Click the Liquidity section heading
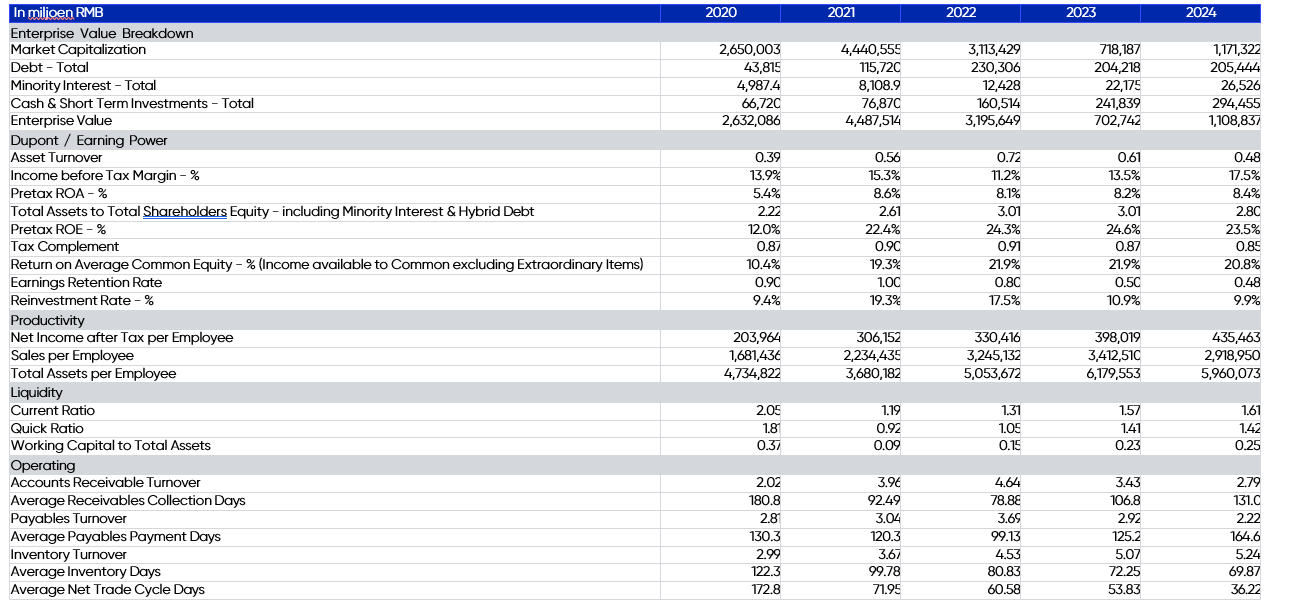This screenshot has height=608, width=1292. pos(37,393)
